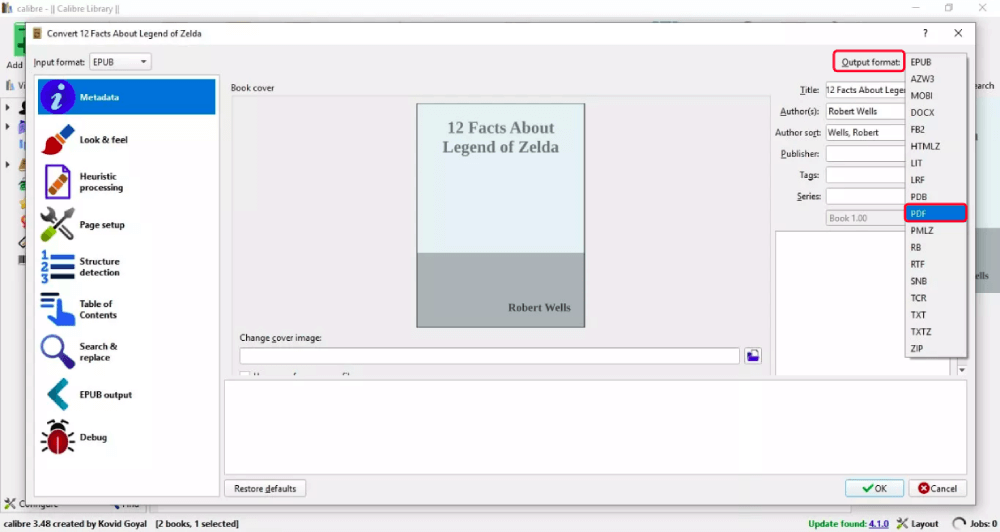Open EPUB output settings
1000x532 pixels.
tap(104, 395)
